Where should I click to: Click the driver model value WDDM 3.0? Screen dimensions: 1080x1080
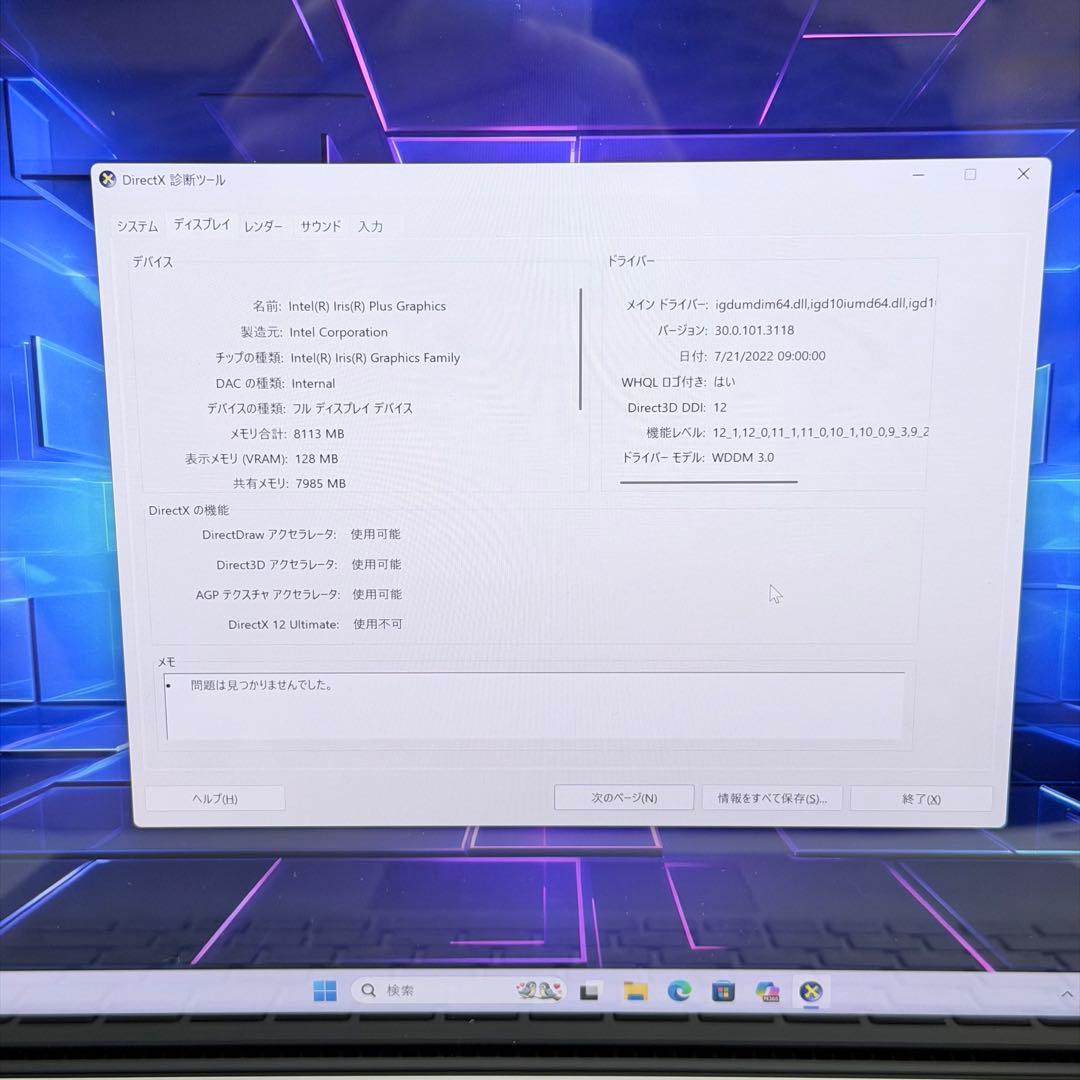(742, 457)
